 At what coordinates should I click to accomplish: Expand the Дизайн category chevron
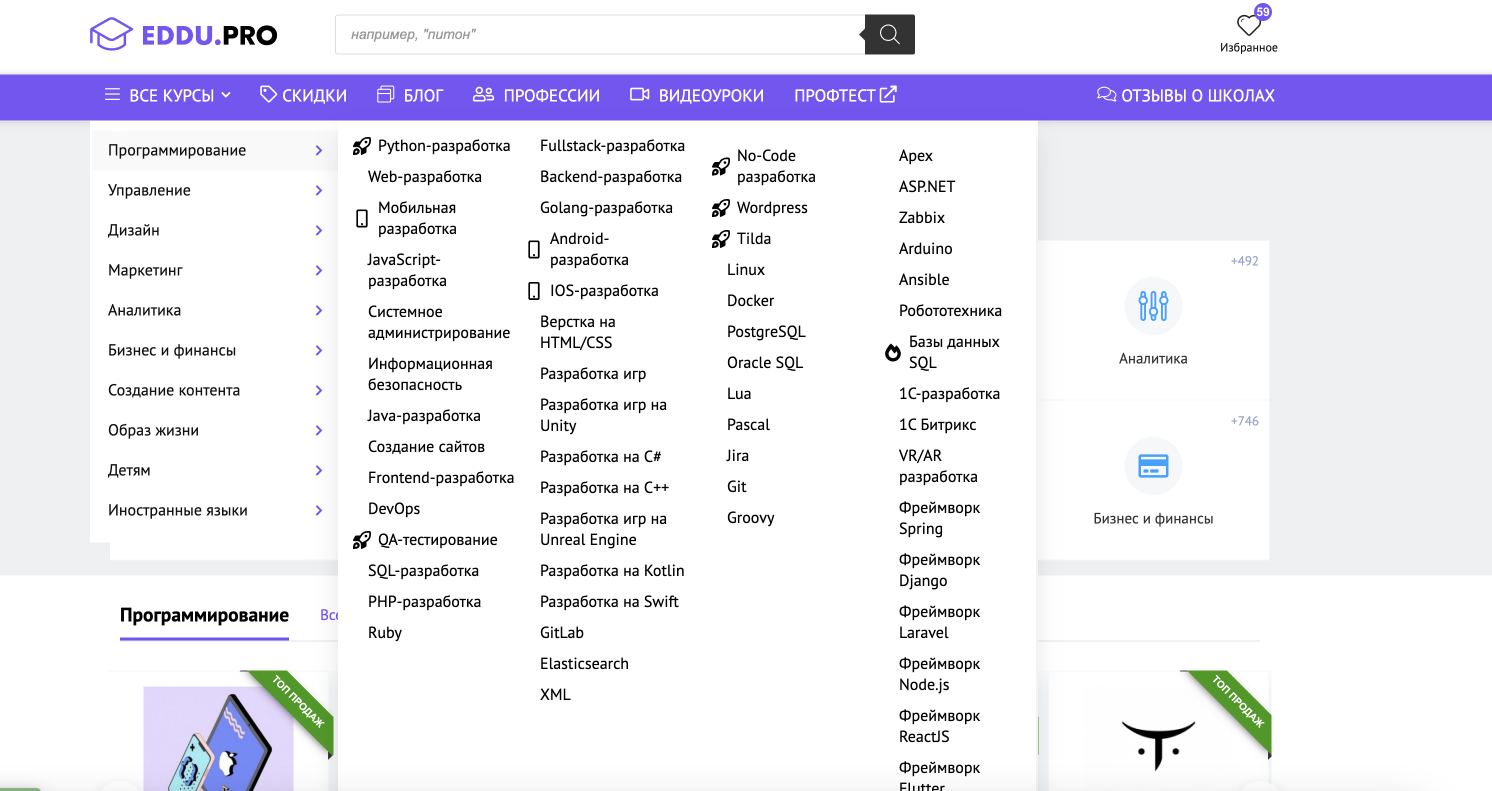tap(318, 230)
